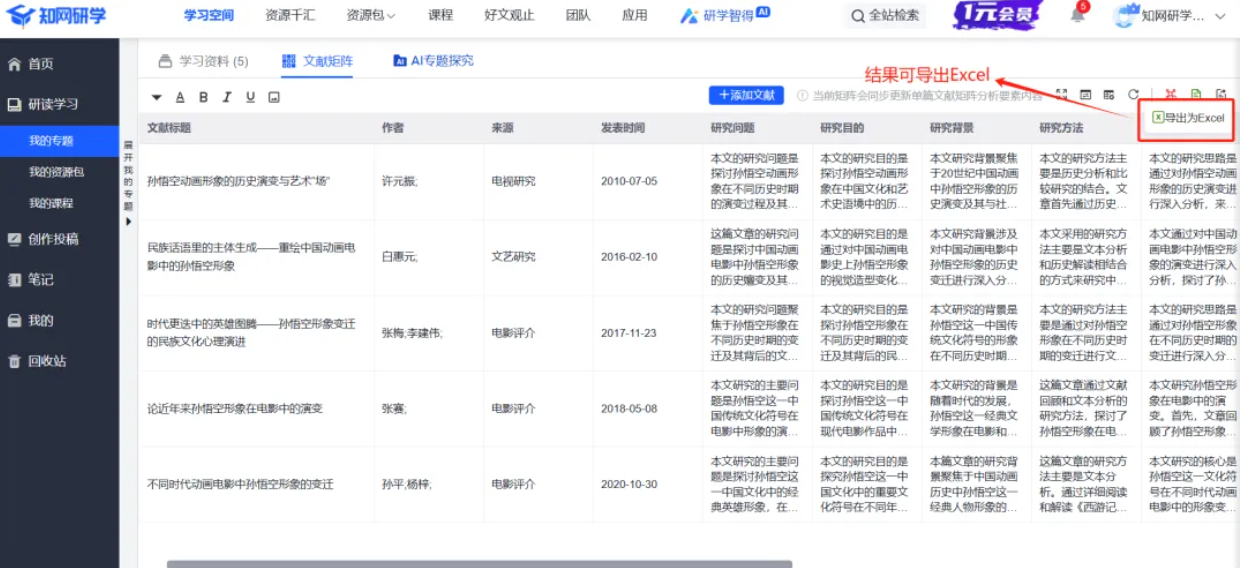The image size is (1246, 587).
Task: Toggle bold text formatting
Action: [x=203, y=97]
